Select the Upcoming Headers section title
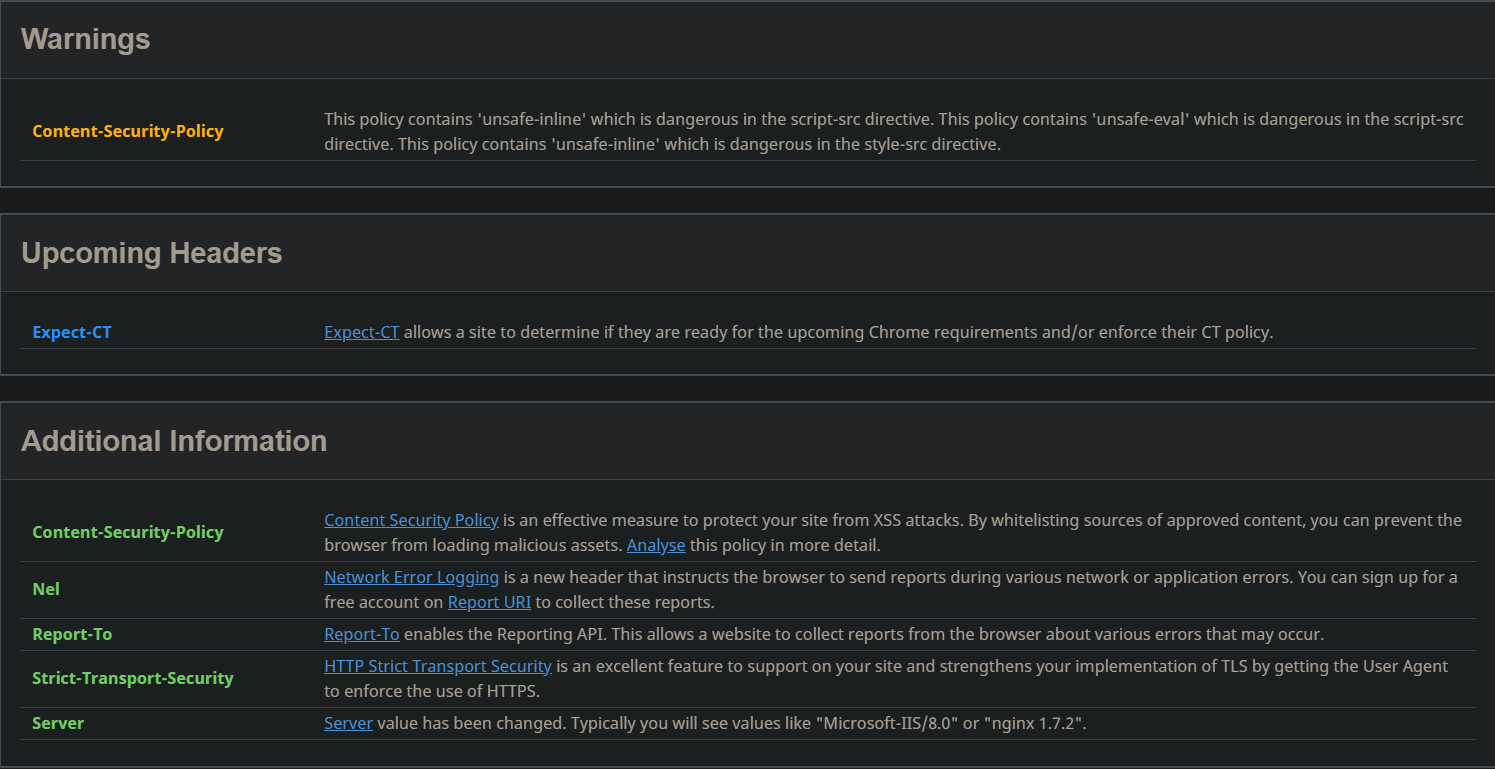This screenshot has width=1495, height=769. [152, 252]
